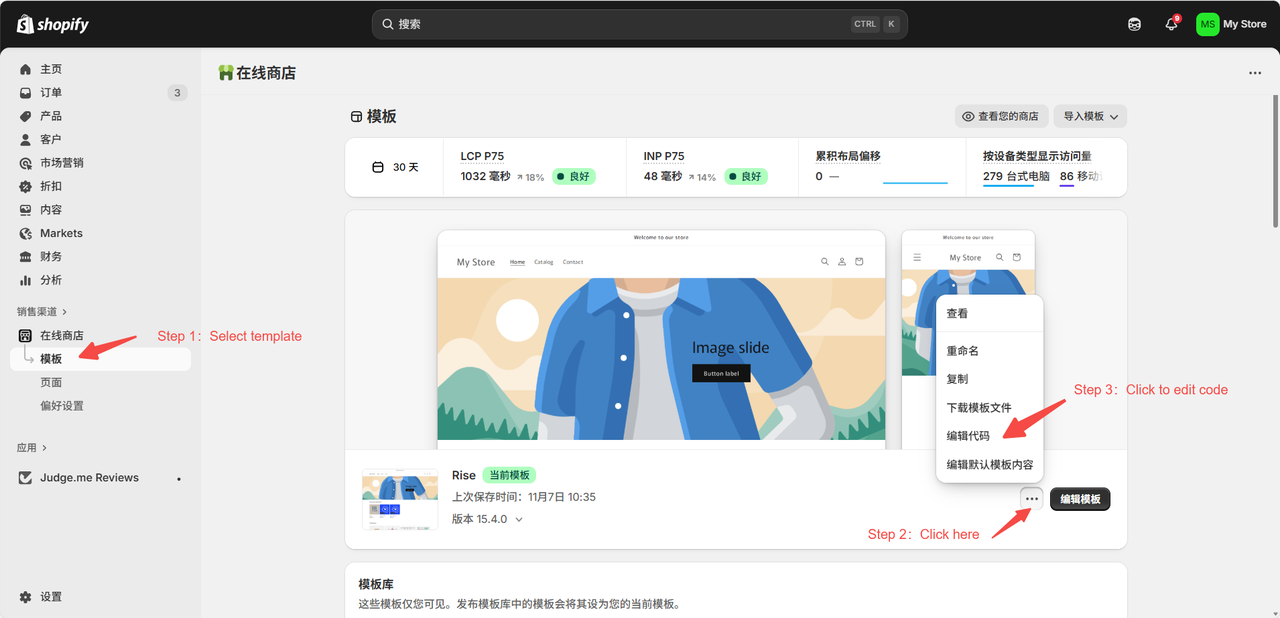Click the 编辑模板 button
1280x618 pixels.
[1080, 499]
